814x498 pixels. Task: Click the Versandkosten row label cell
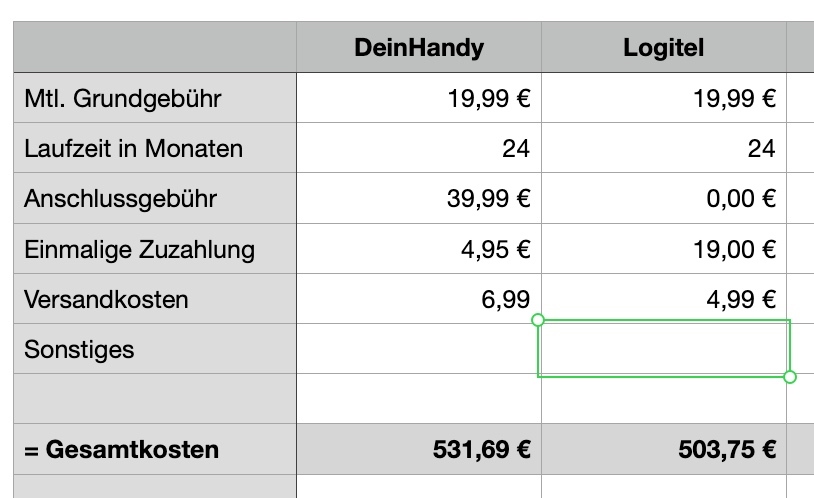(155, 299)
